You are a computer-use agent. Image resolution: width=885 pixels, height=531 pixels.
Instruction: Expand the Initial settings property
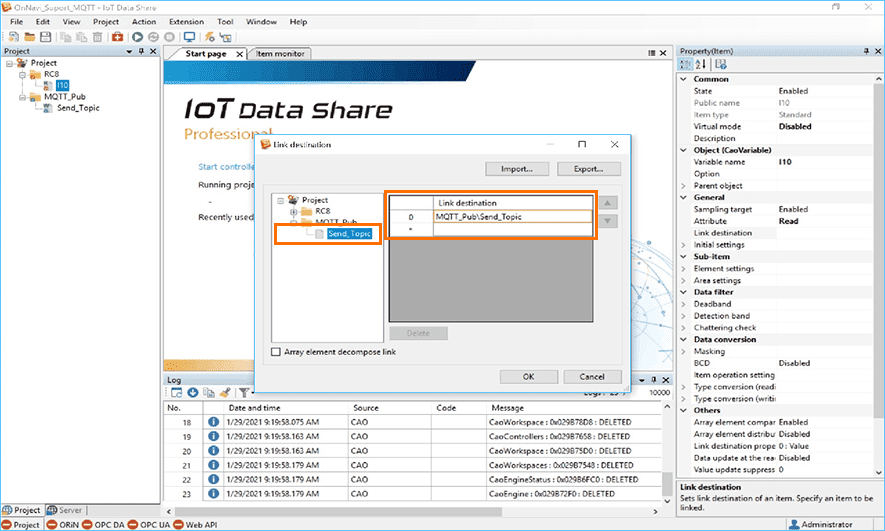tap(684, 245)
